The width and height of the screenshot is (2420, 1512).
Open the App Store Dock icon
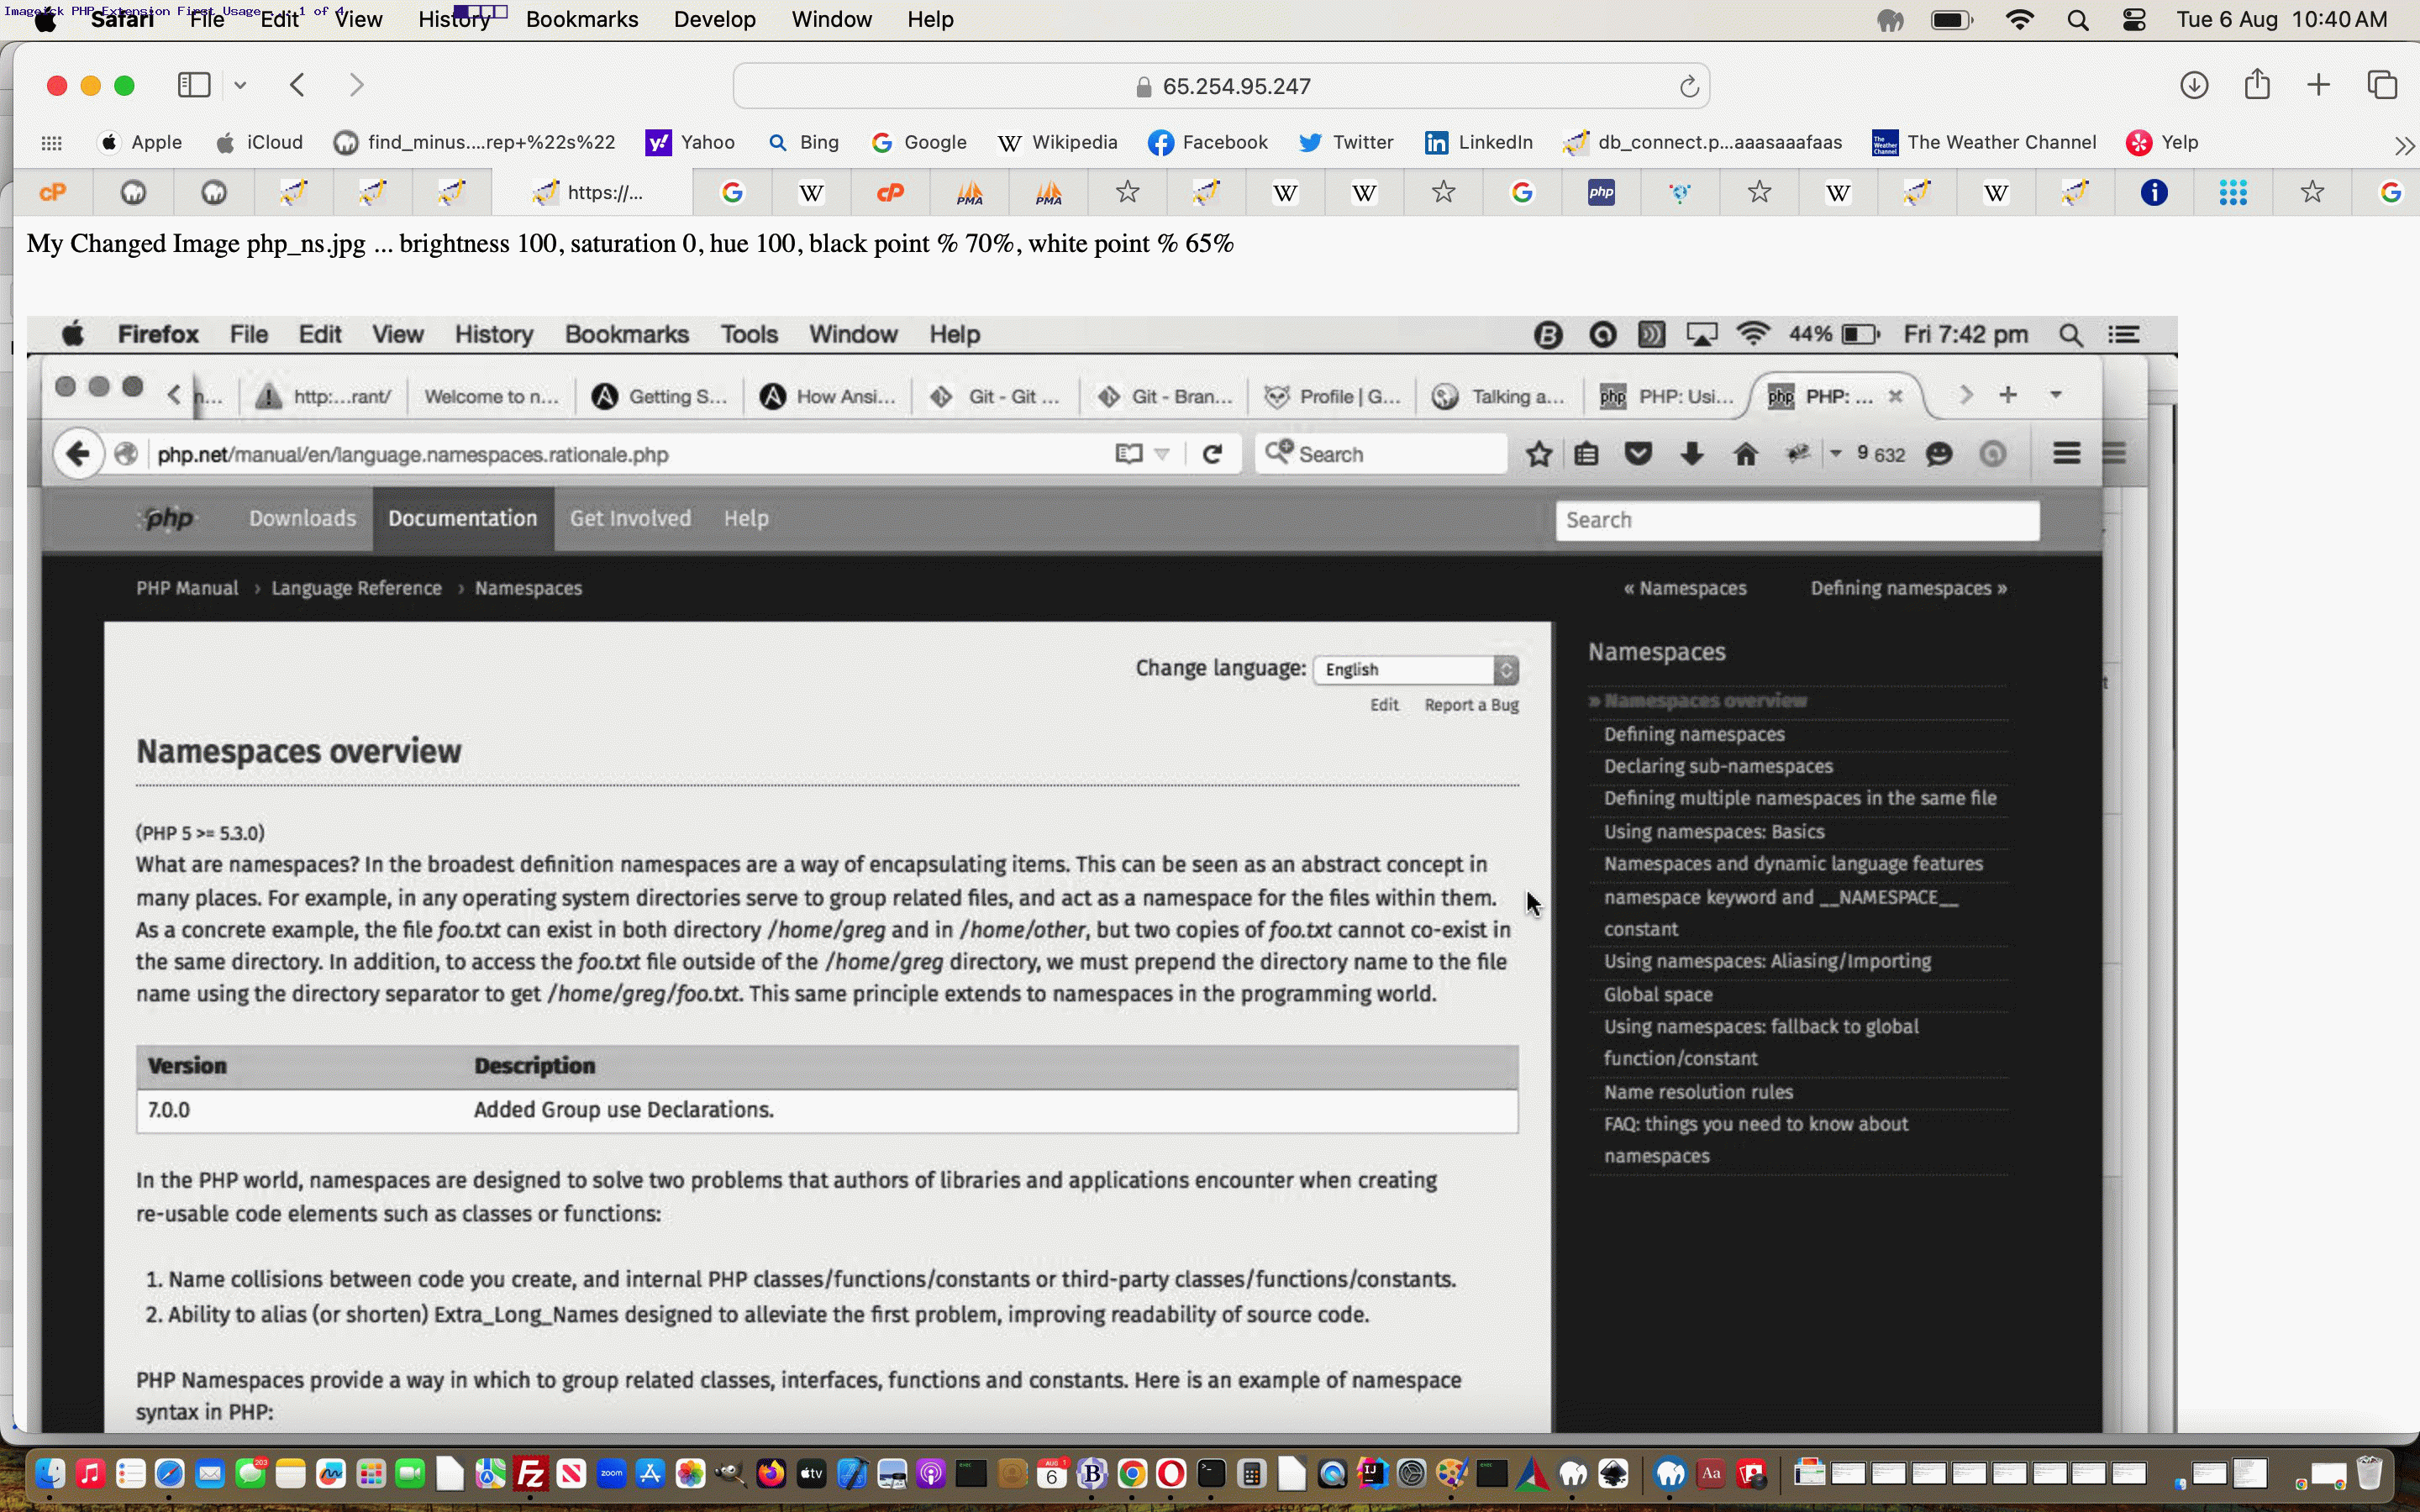point(651,1473)
